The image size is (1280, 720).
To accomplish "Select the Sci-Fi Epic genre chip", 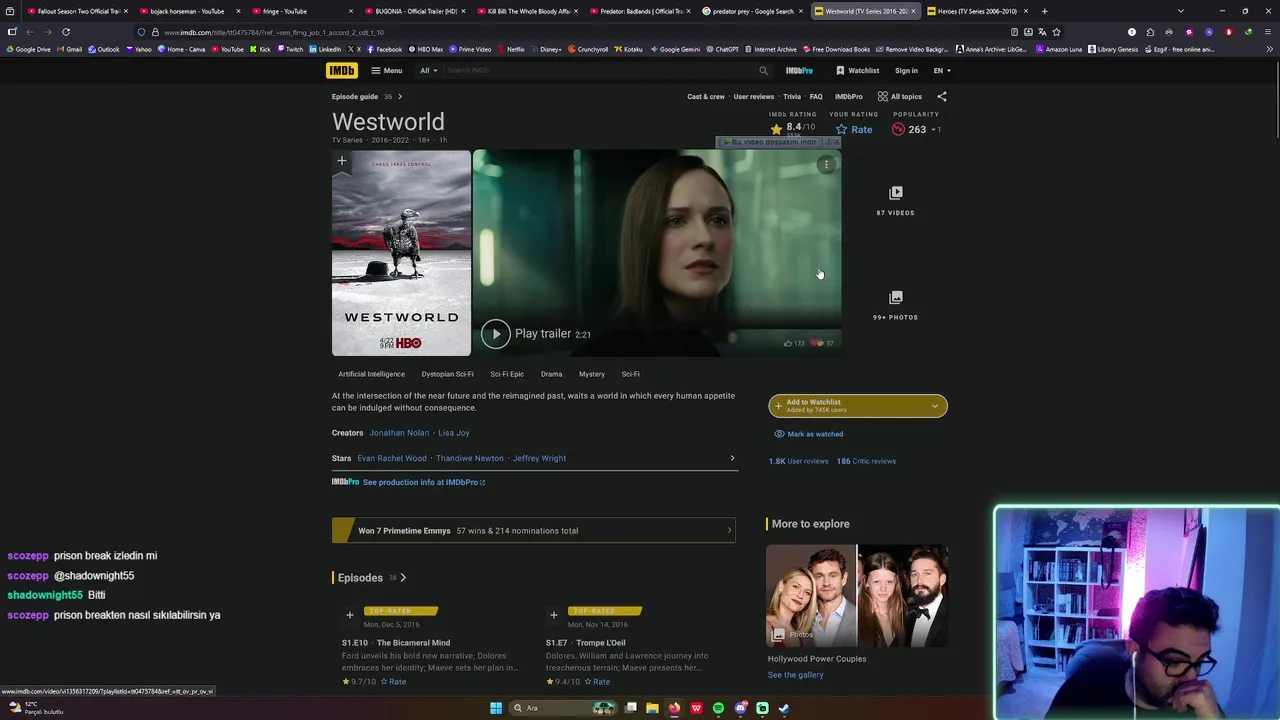I will tap(507, 374).
